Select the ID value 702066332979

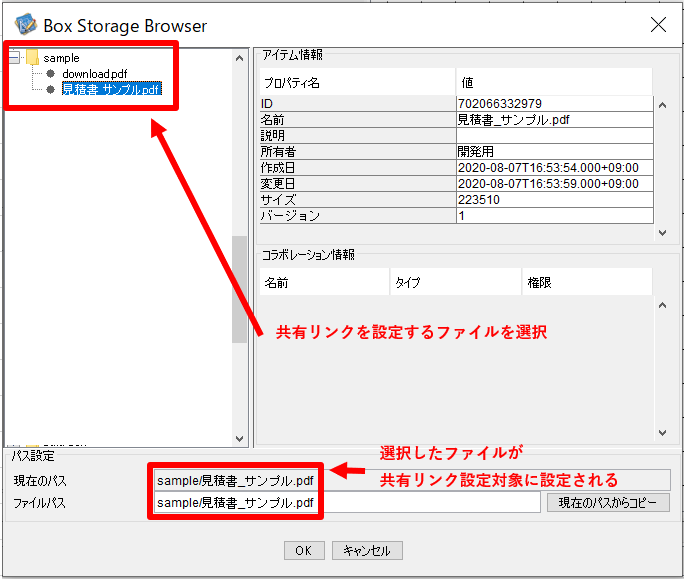[554, 103]
